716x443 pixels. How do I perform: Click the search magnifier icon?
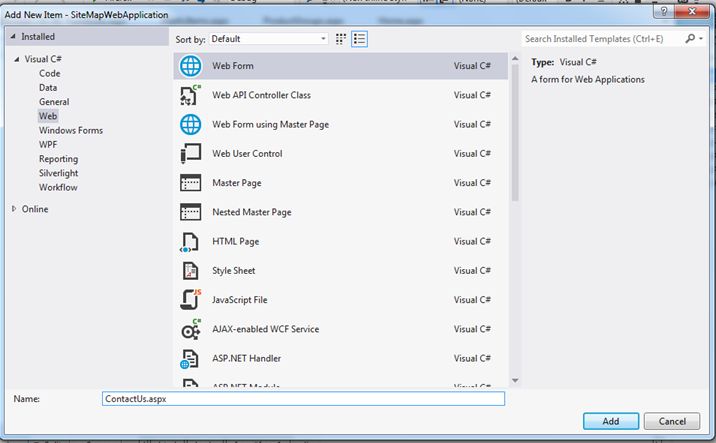pyautogui.click(x=690, y=39)
